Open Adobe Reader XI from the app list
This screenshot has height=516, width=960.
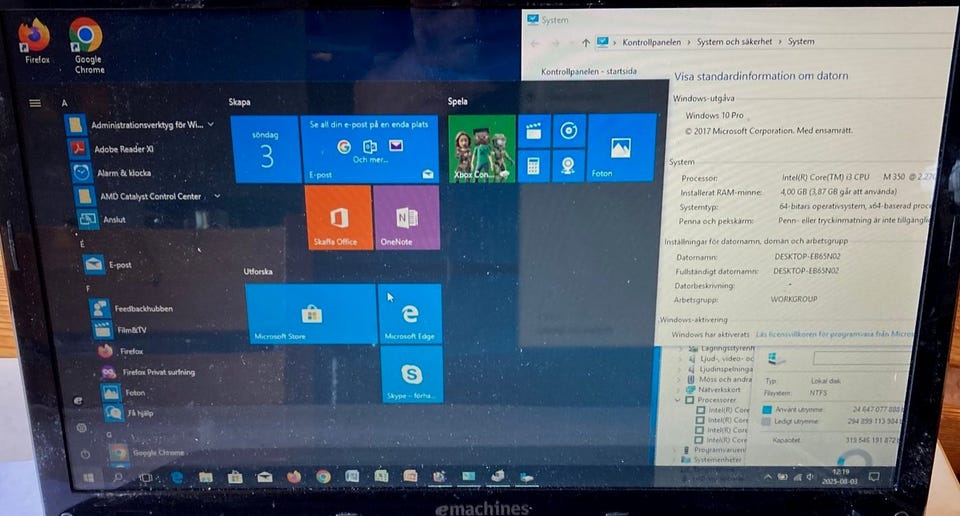[110, 149]
